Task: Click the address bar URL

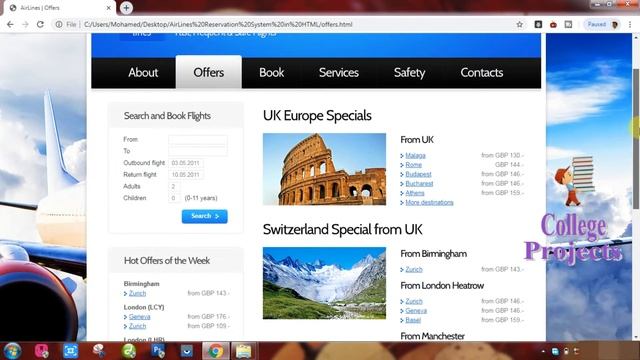Action: click(218, 24)
